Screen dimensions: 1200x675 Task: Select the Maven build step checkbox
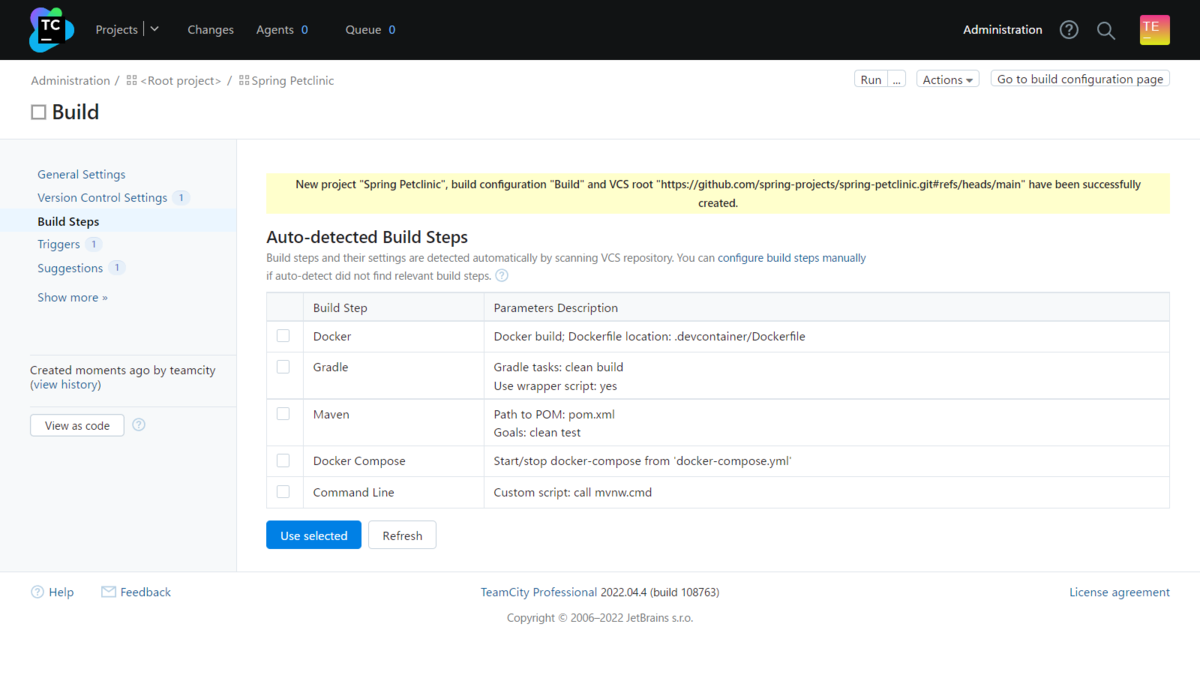[283, 414]
